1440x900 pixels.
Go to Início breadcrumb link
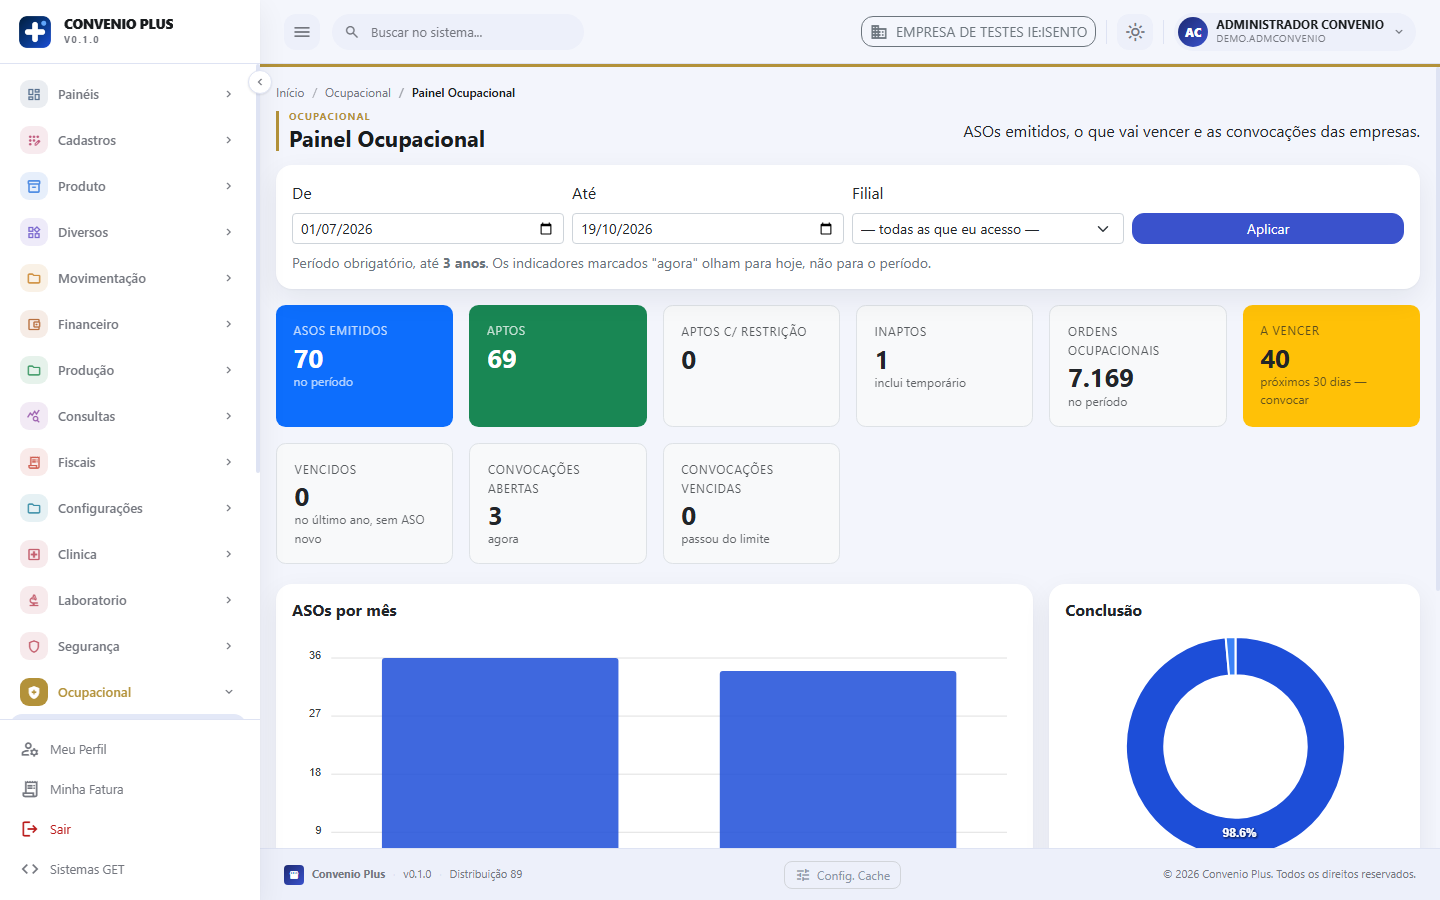[x=290, y=93]
